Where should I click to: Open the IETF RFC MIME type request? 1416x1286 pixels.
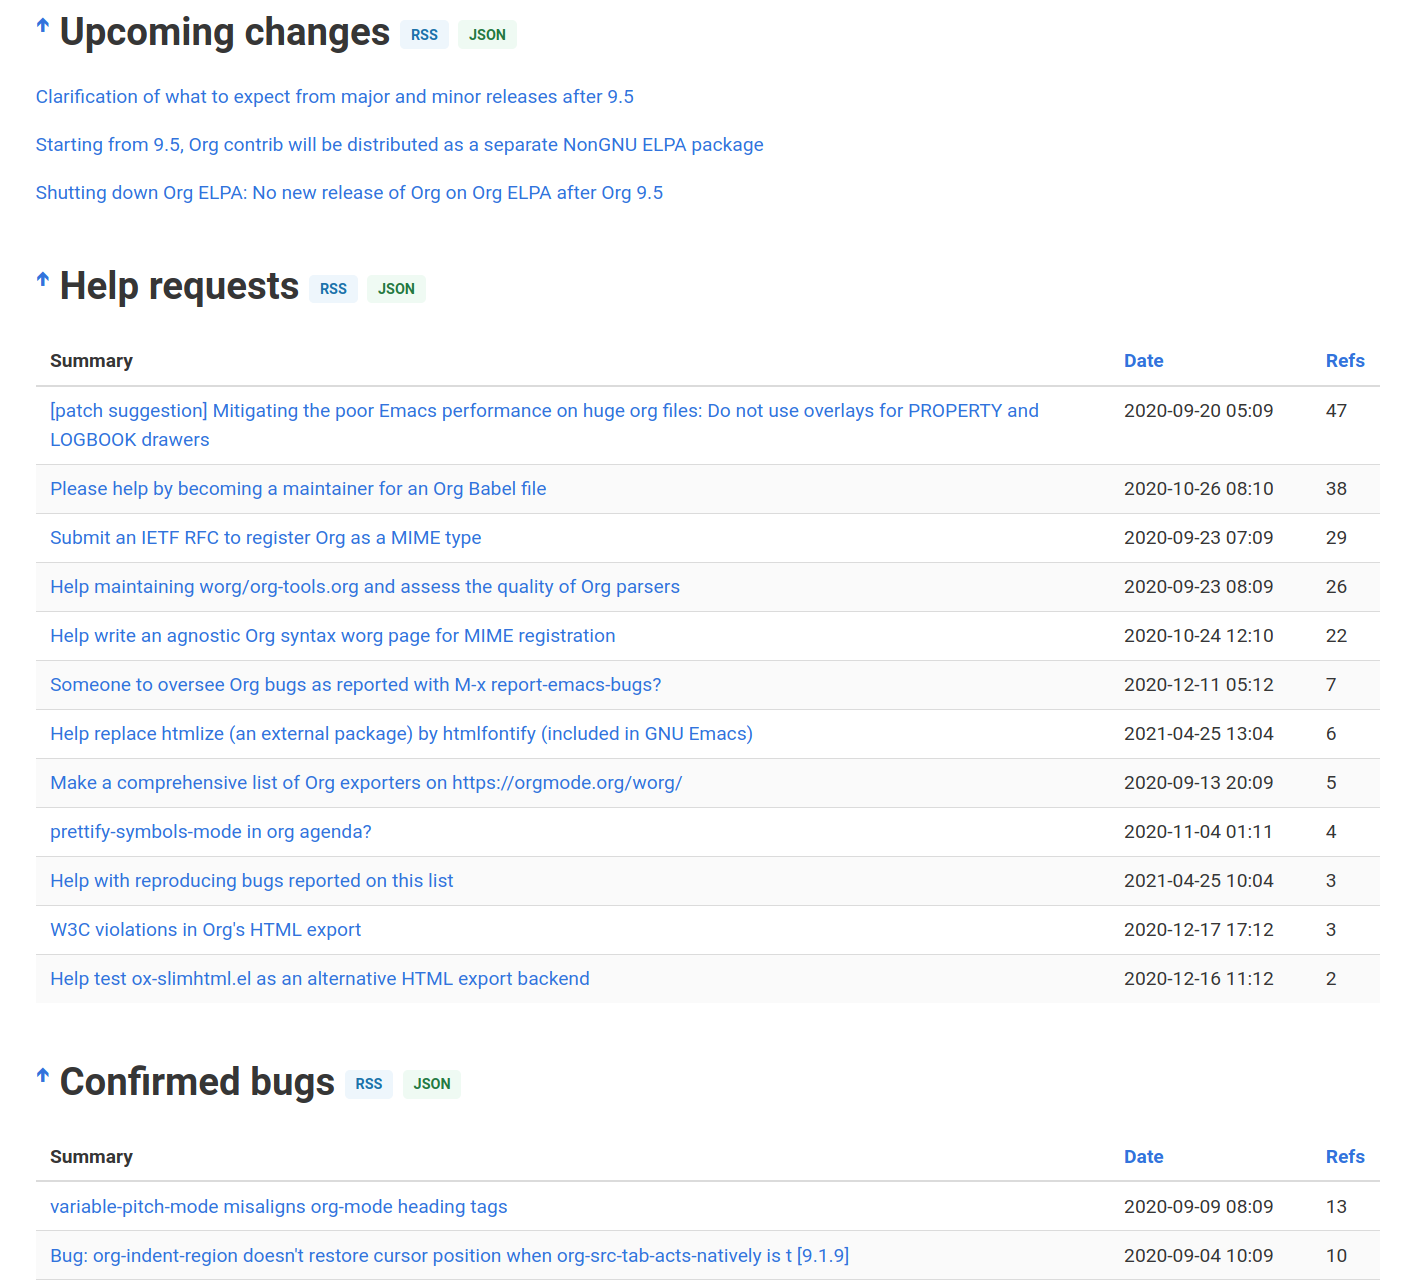[265, 537]
